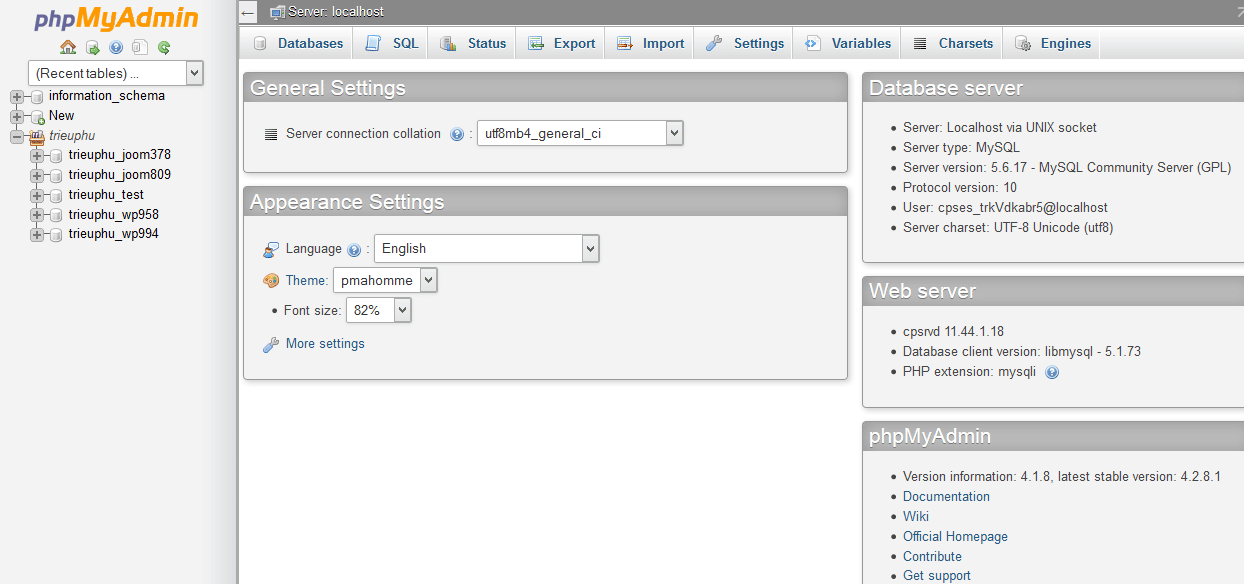
Task: Open the Databases tab
Action: (x=298, y=43)
